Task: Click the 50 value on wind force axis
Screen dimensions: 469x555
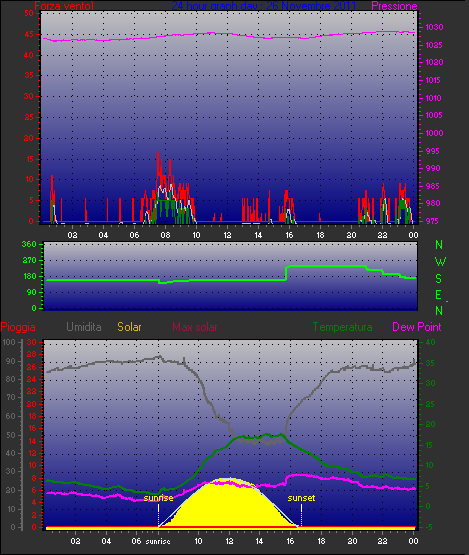Action: (29, 13)
